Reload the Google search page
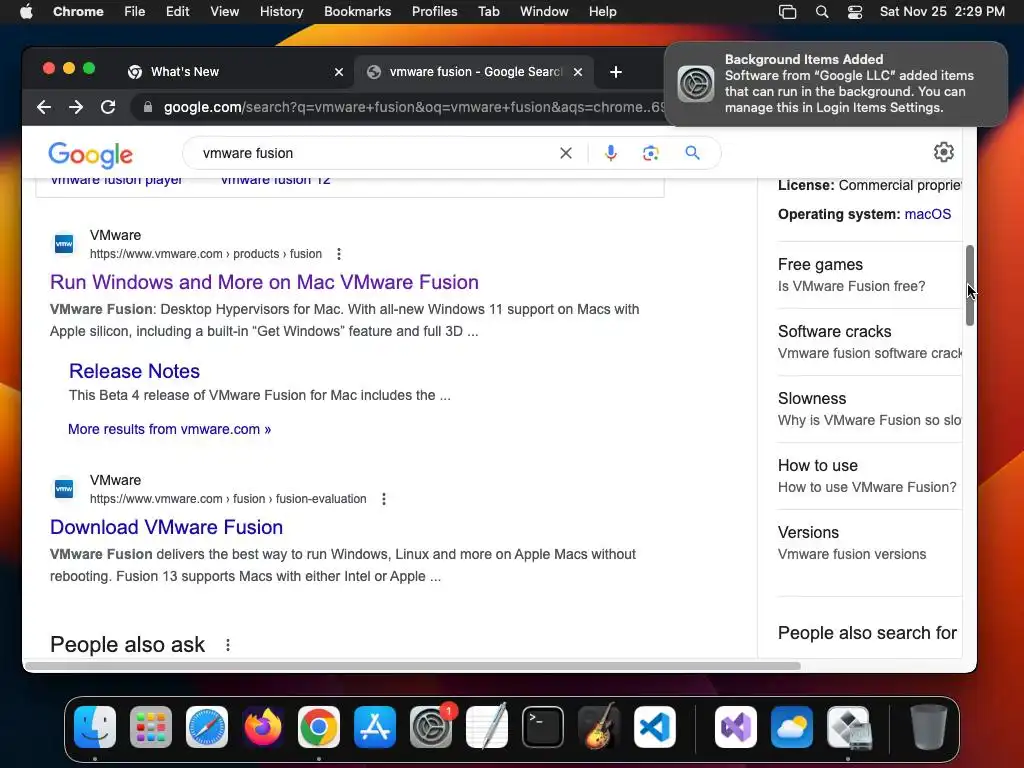The width and height of the screenshot is (1024, 768). 108,107
